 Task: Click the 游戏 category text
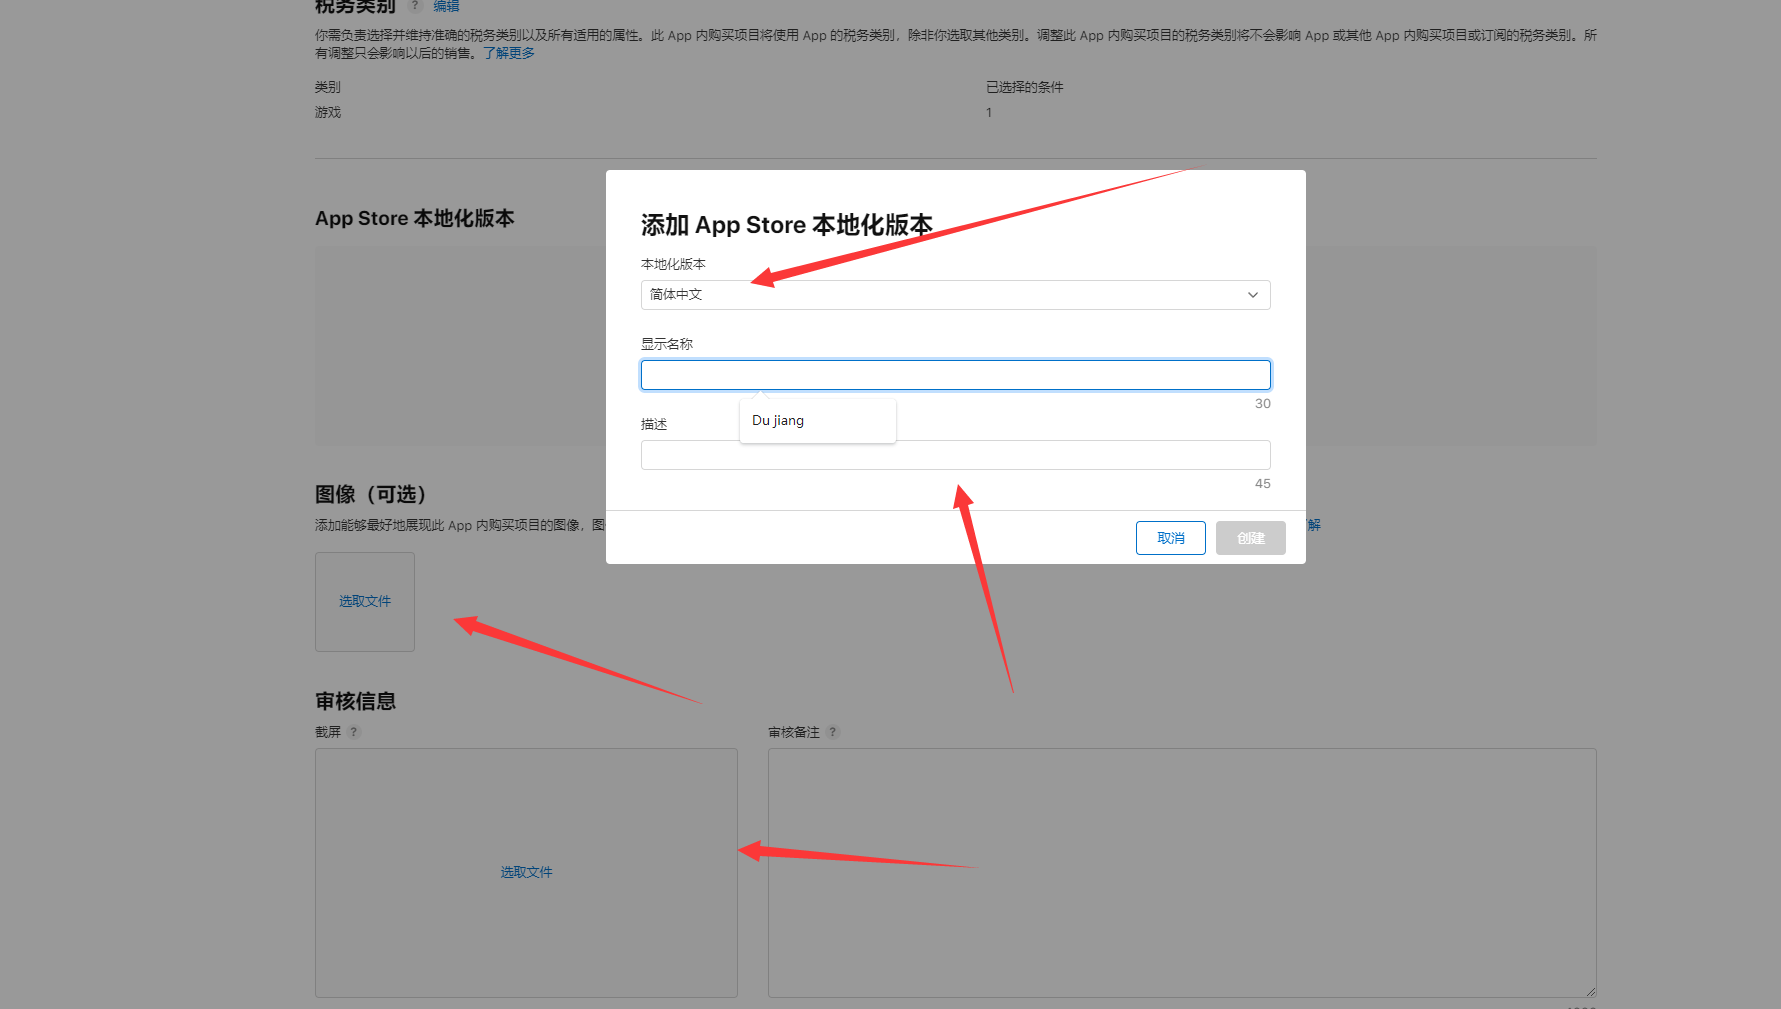click(x=328, y=112)
